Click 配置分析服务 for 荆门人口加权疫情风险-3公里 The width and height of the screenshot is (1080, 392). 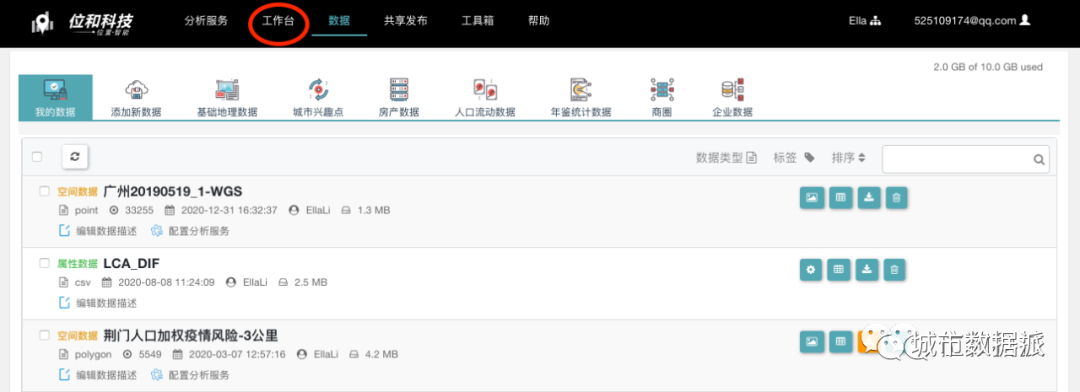[x=190, y=375]
